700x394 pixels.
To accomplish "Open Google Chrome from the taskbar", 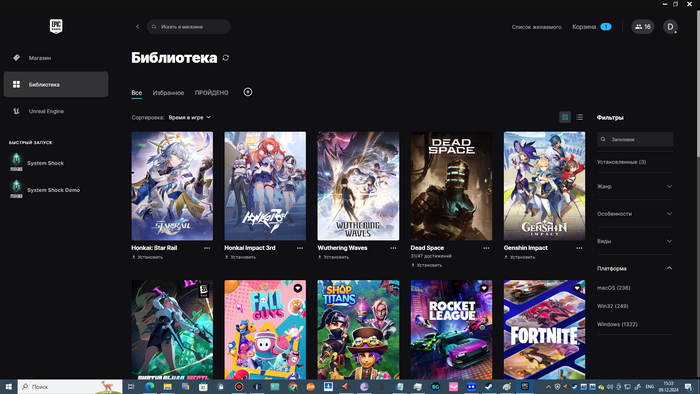I will pyautogui.click(x=293, y=387).
